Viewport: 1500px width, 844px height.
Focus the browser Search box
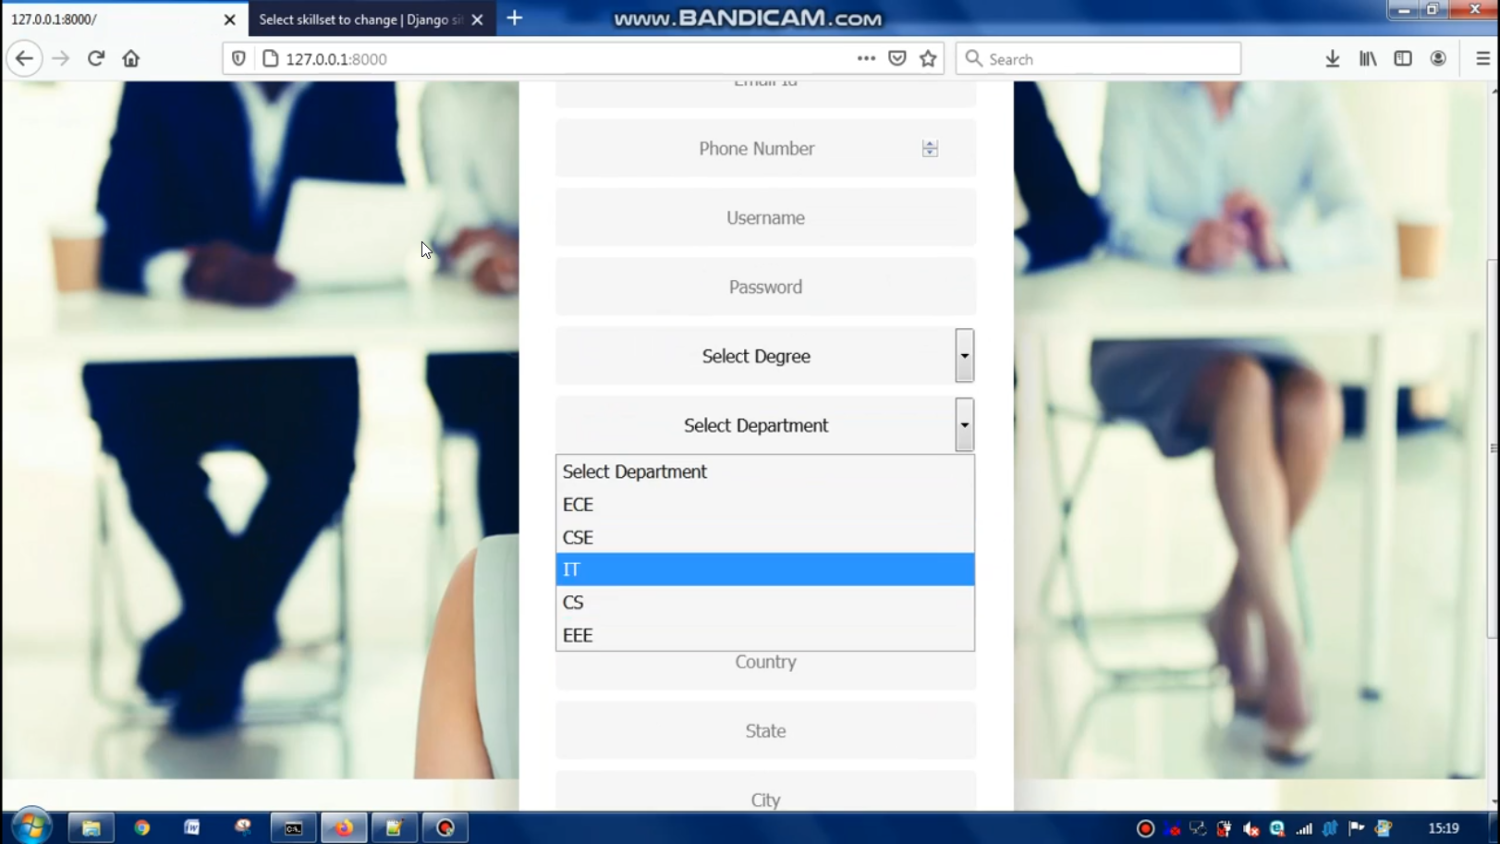pyautogui.click(x=1098, y=59)
